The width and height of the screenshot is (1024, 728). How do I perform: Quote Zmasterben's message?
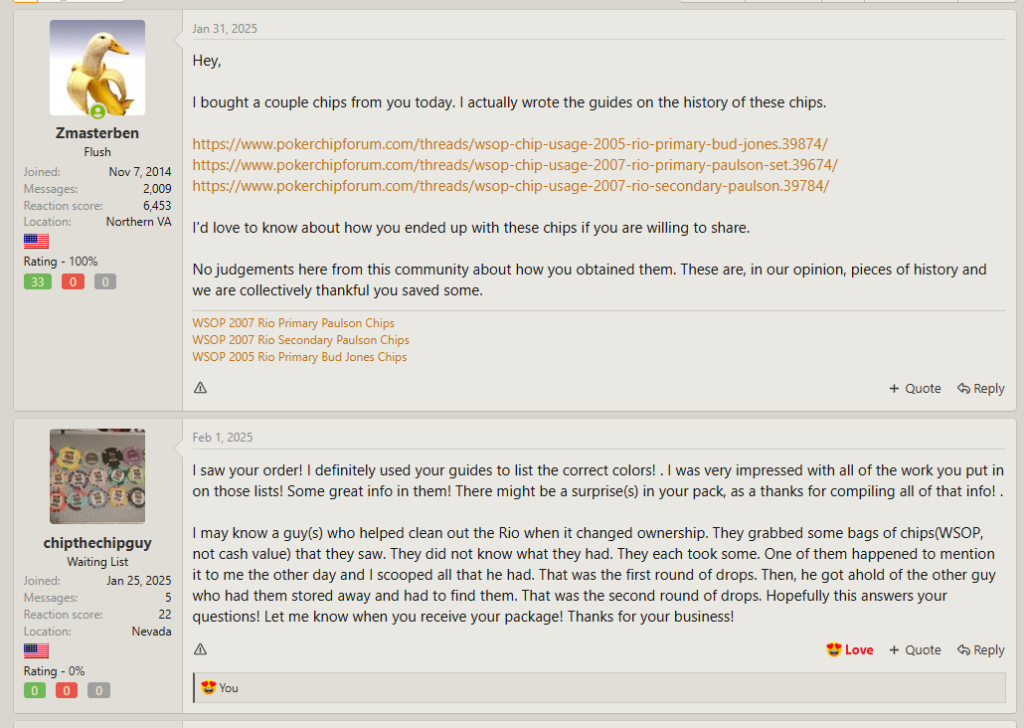click(915, 388)
